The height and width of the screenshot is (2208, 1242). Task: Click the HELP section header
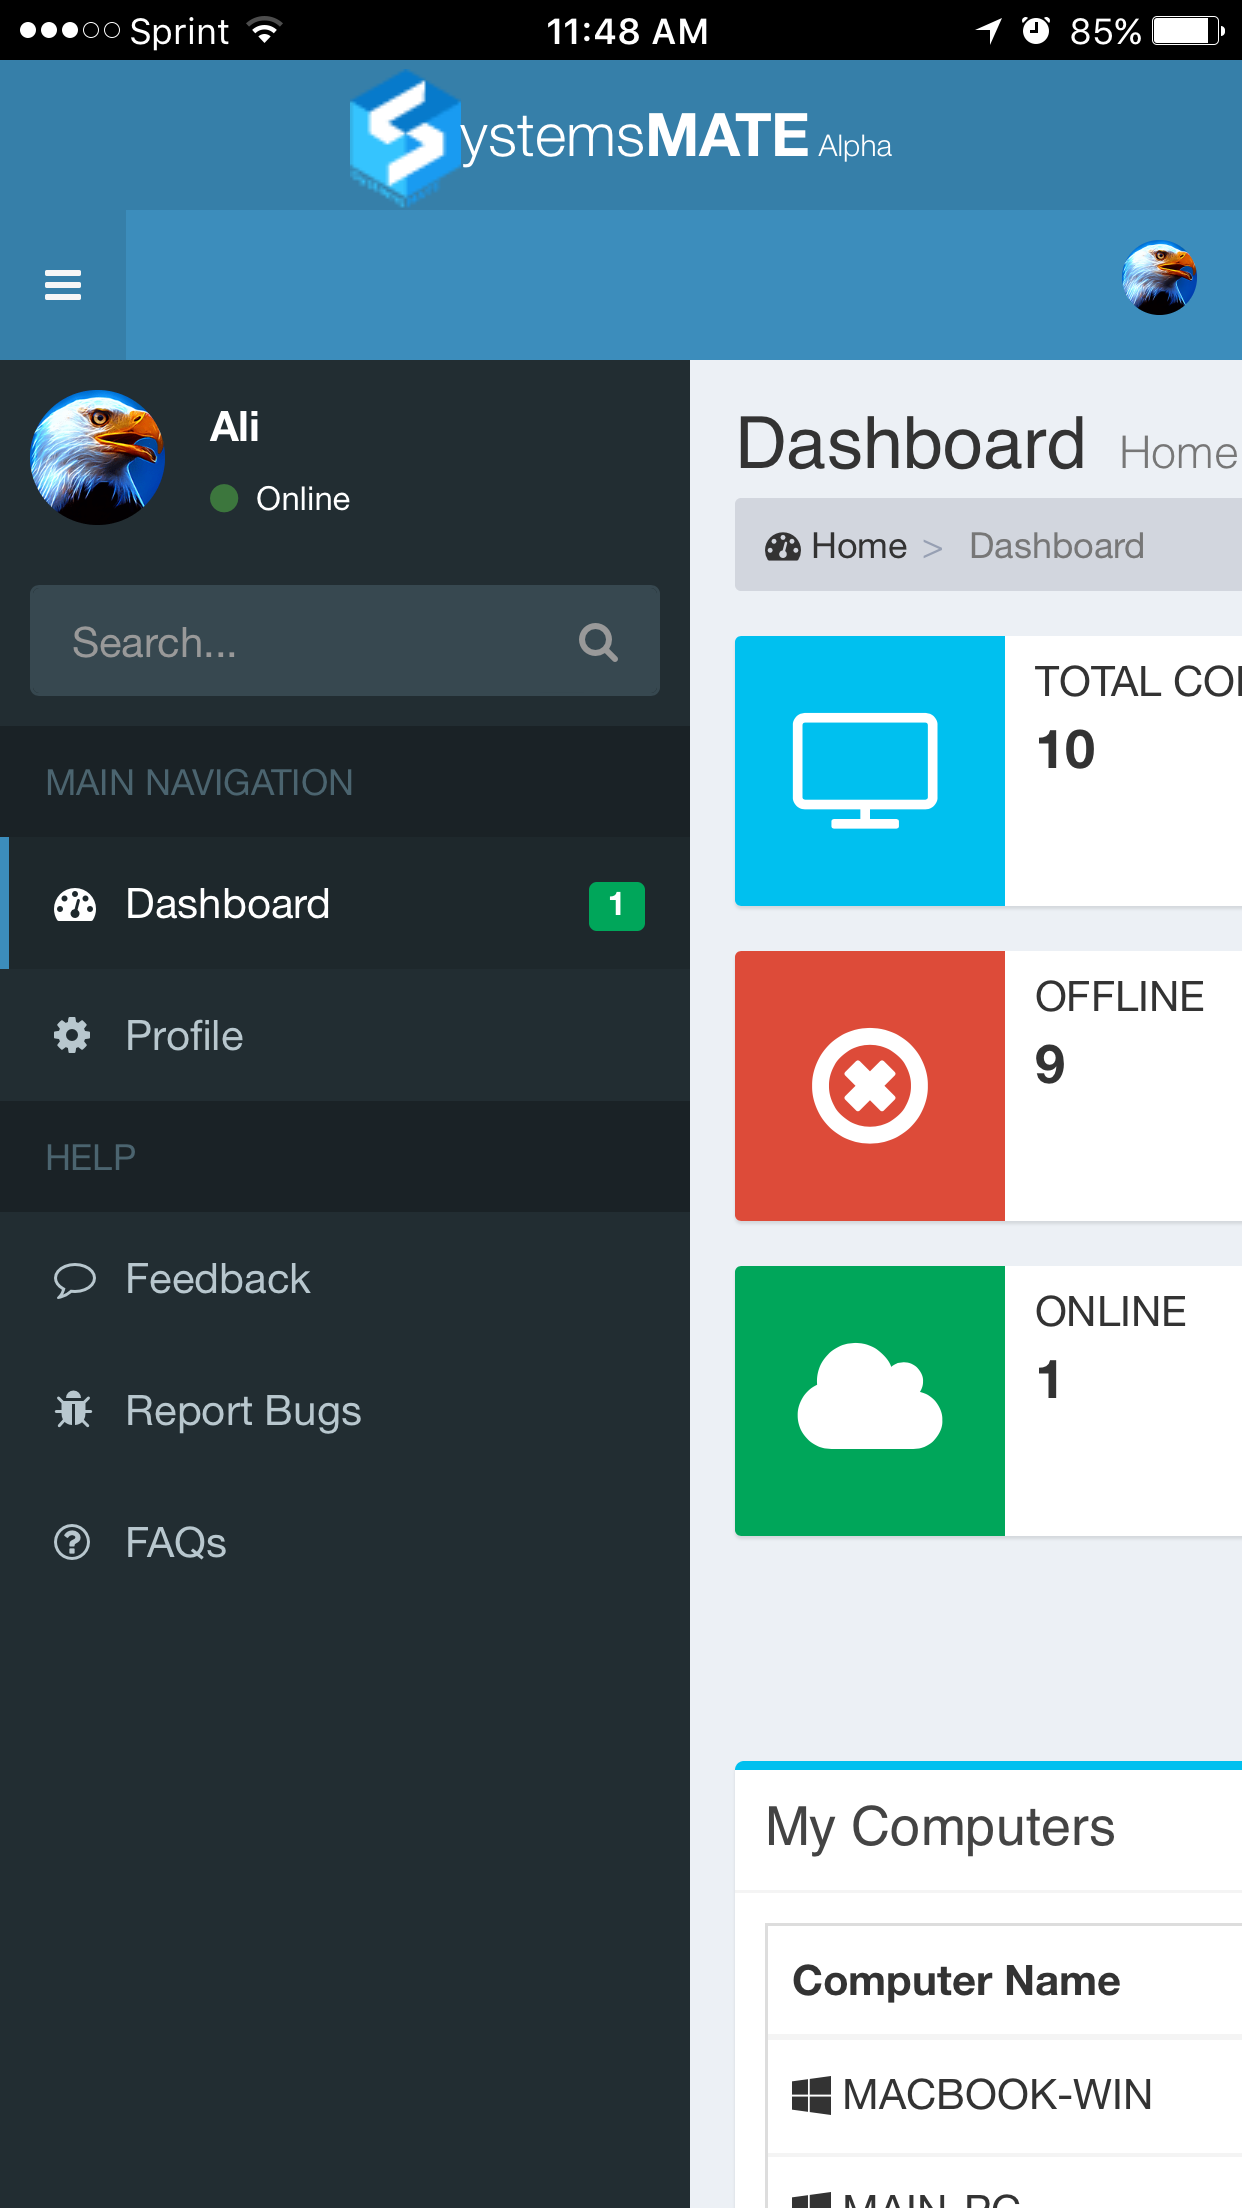coord(90,1157)
